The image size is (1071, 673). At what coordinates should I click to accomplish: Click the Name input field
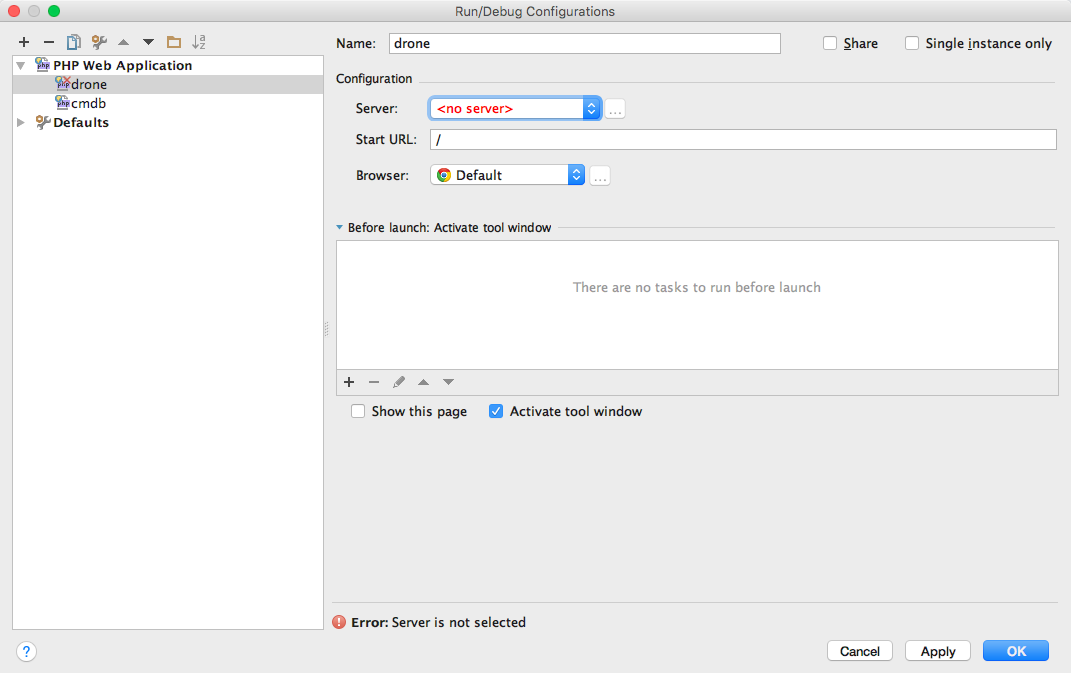click(585, 44)
